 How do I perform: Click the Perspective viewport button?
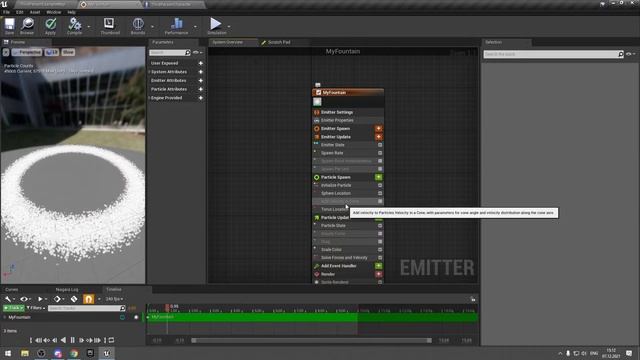click(x=27, y=52)
